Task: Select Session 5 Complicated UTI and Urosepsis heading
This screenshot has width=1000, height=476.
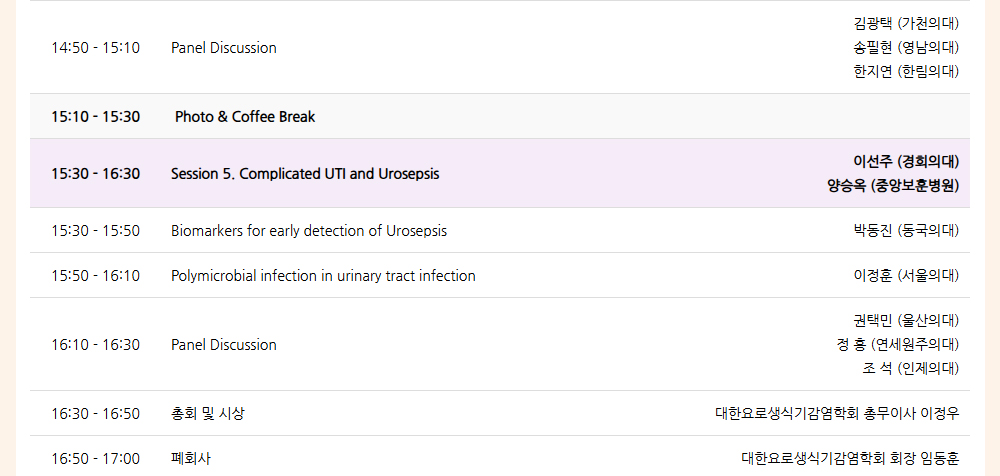Action: click(x=305, y=174)
